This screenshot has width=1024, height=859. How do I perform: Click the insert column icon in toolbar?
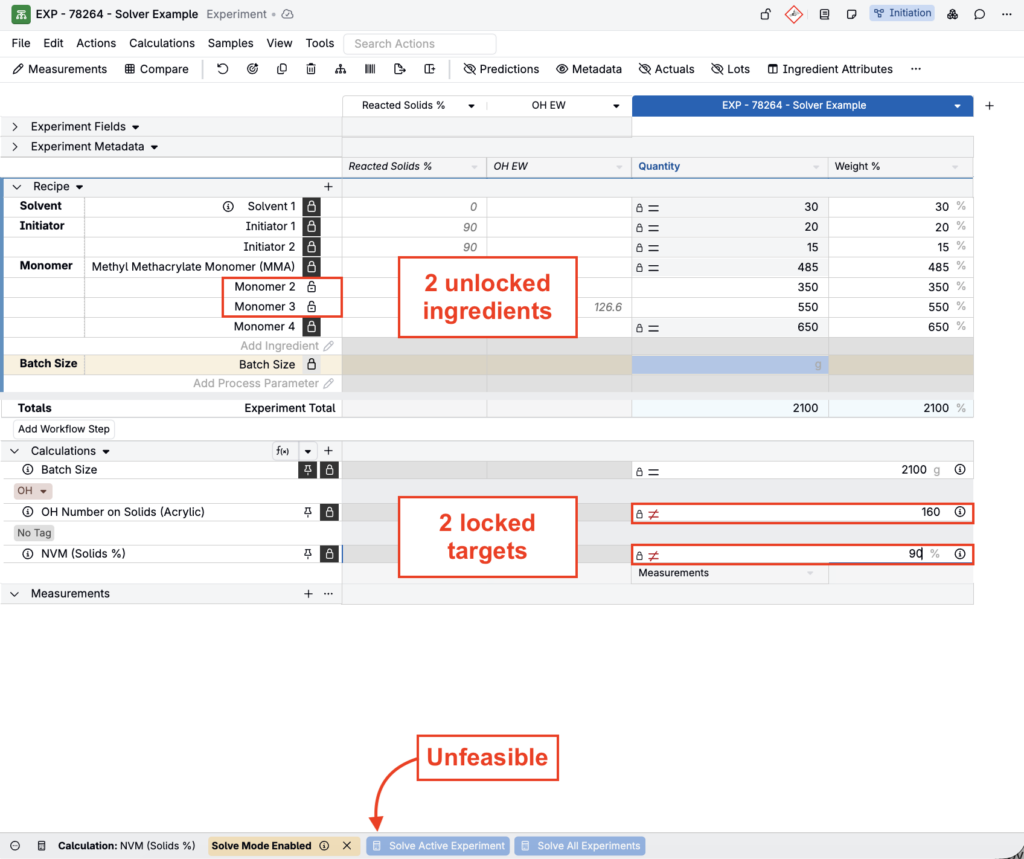click(x=429, y=69)
